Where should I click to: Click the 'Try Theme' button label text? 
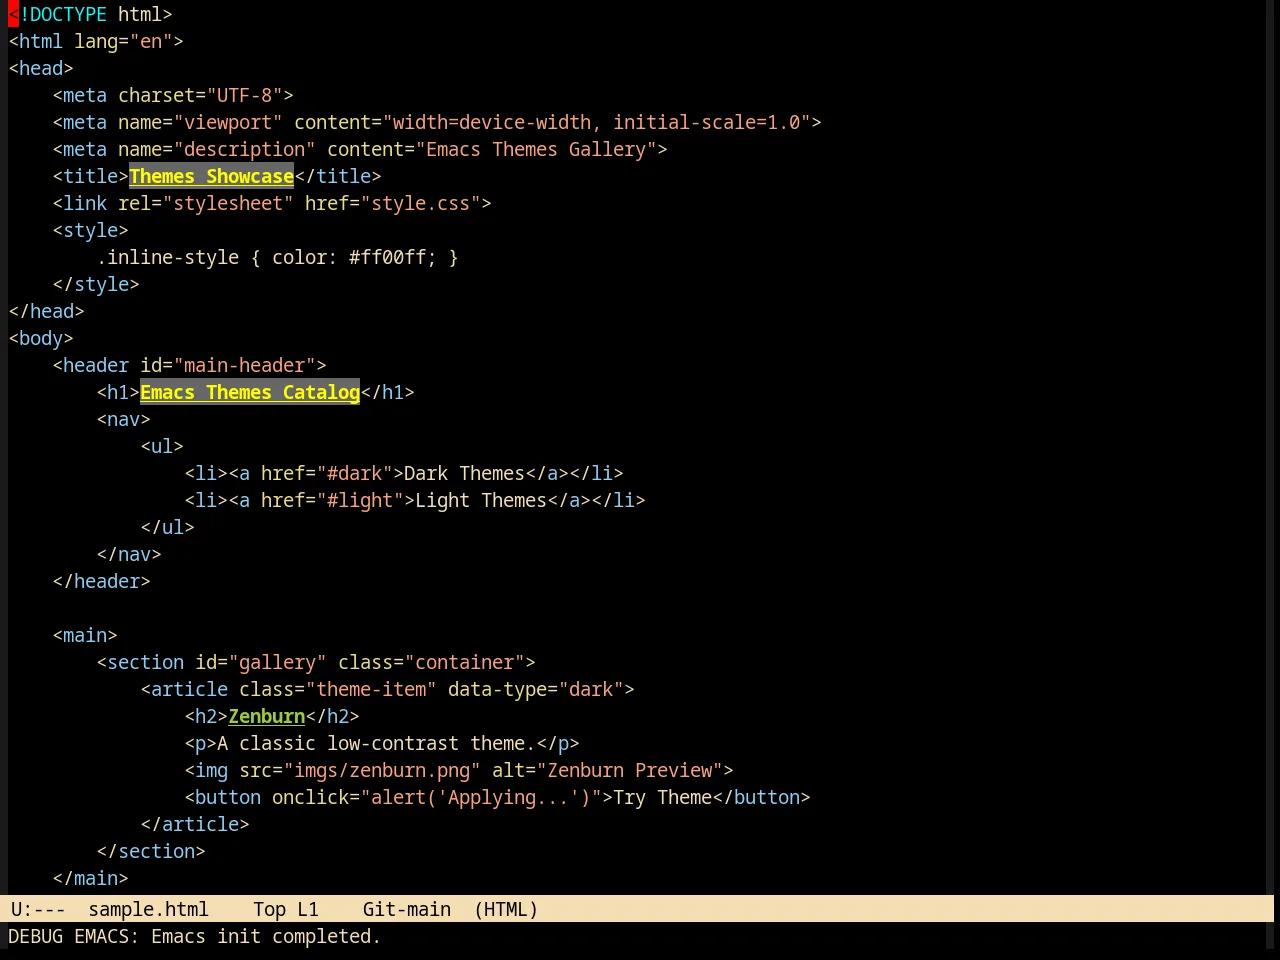(663, 797)
